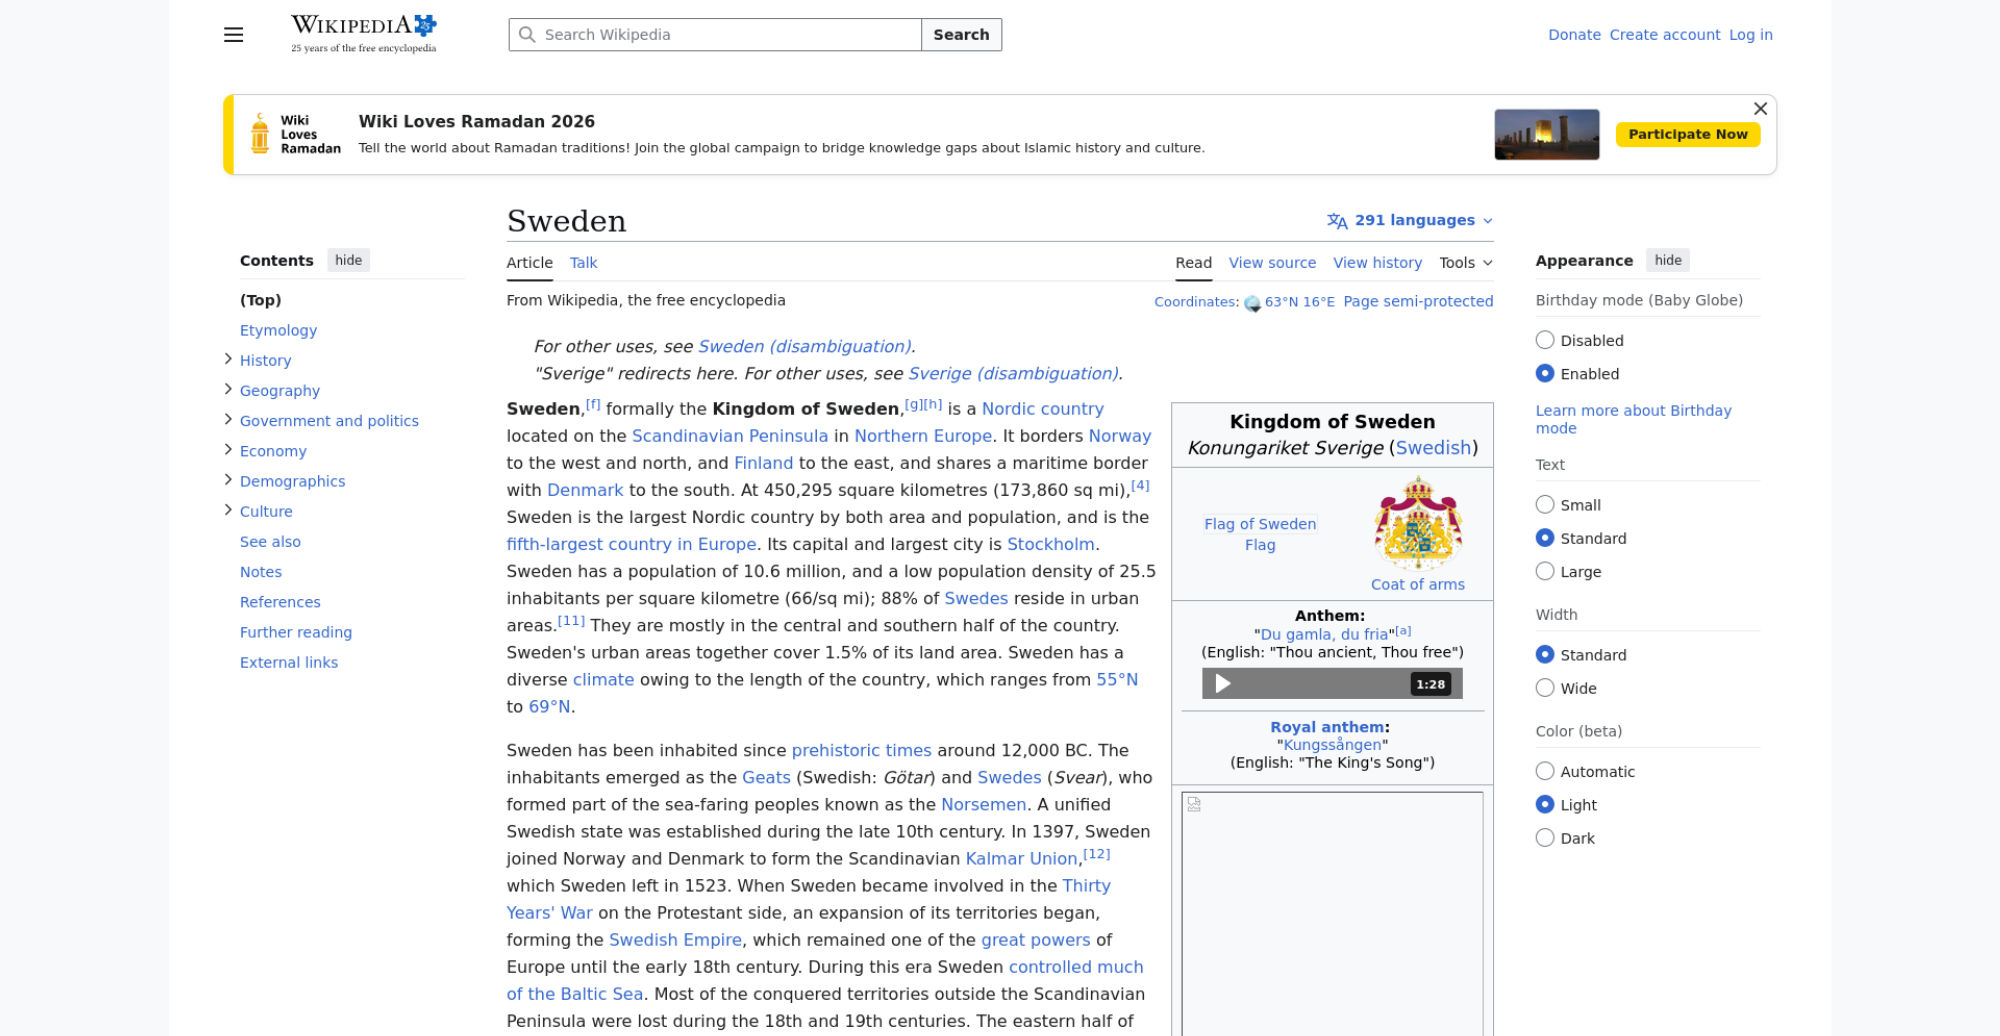Select Dark color mode
2000x1036 pixels.
(1545, 838)
